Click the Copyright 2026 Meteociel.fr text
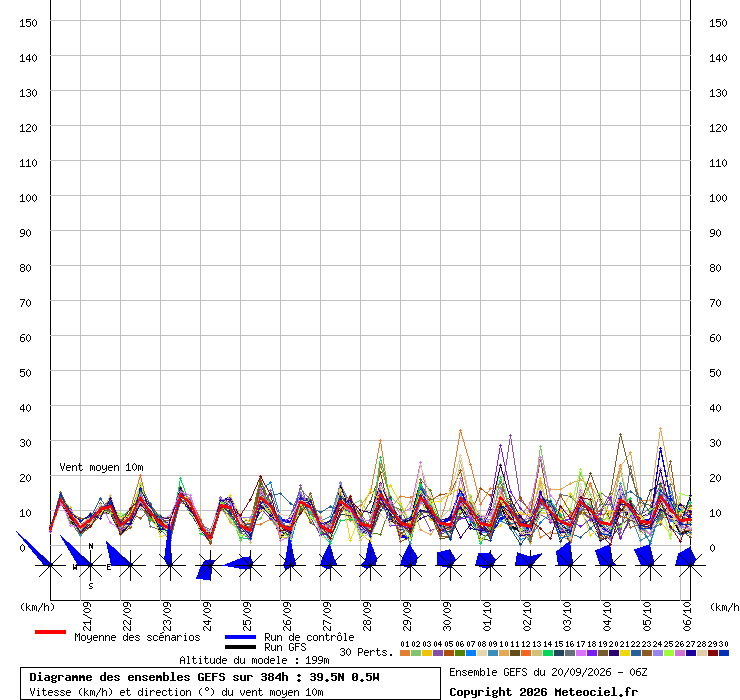This screenshot has width=740, height=700. (x=543, y=692)
